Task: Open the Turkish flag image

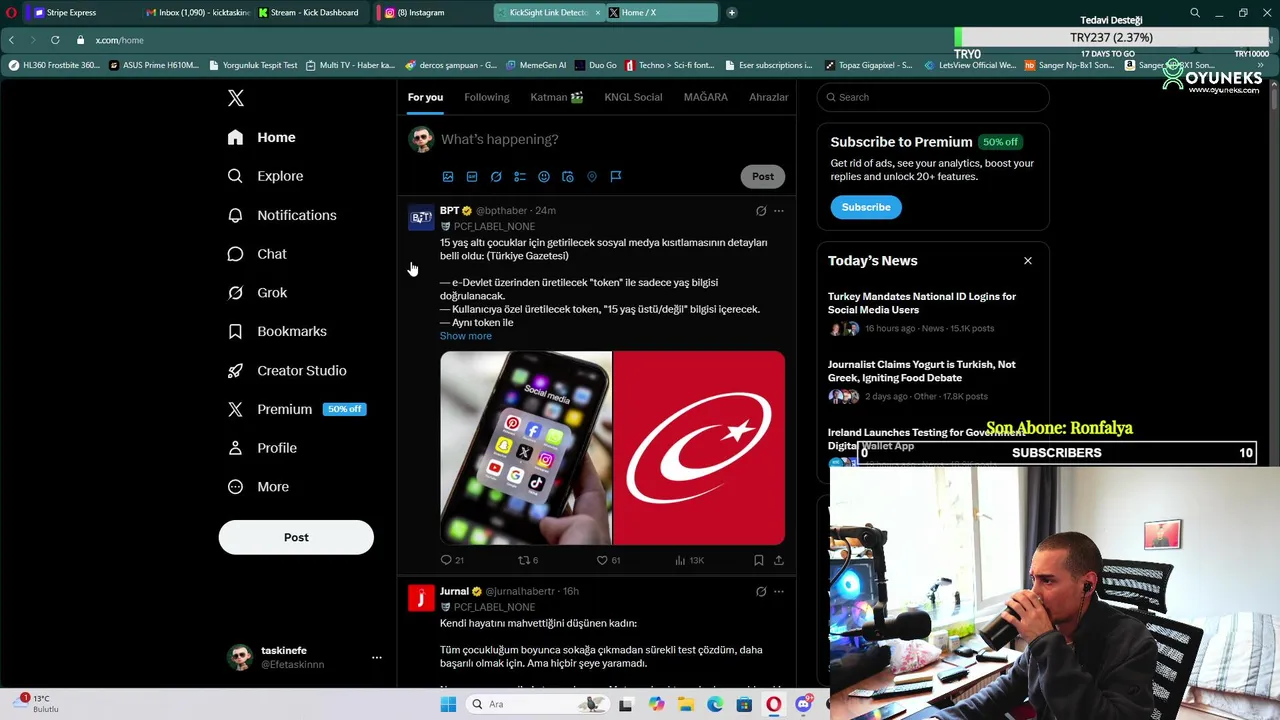Action: coord(699,448)
